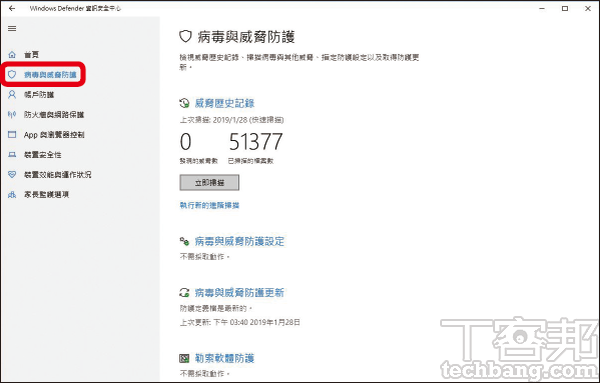Go to 首頁 home page

coord(31,55)
